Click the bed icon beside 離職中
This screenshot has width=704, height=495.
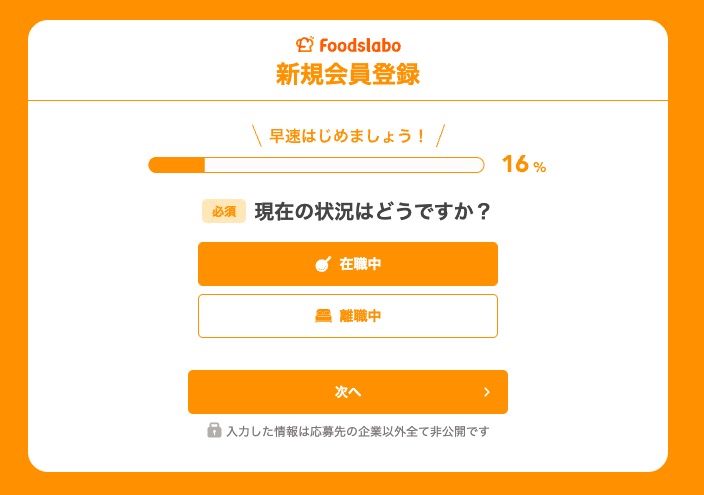click(x=323, y=316)
